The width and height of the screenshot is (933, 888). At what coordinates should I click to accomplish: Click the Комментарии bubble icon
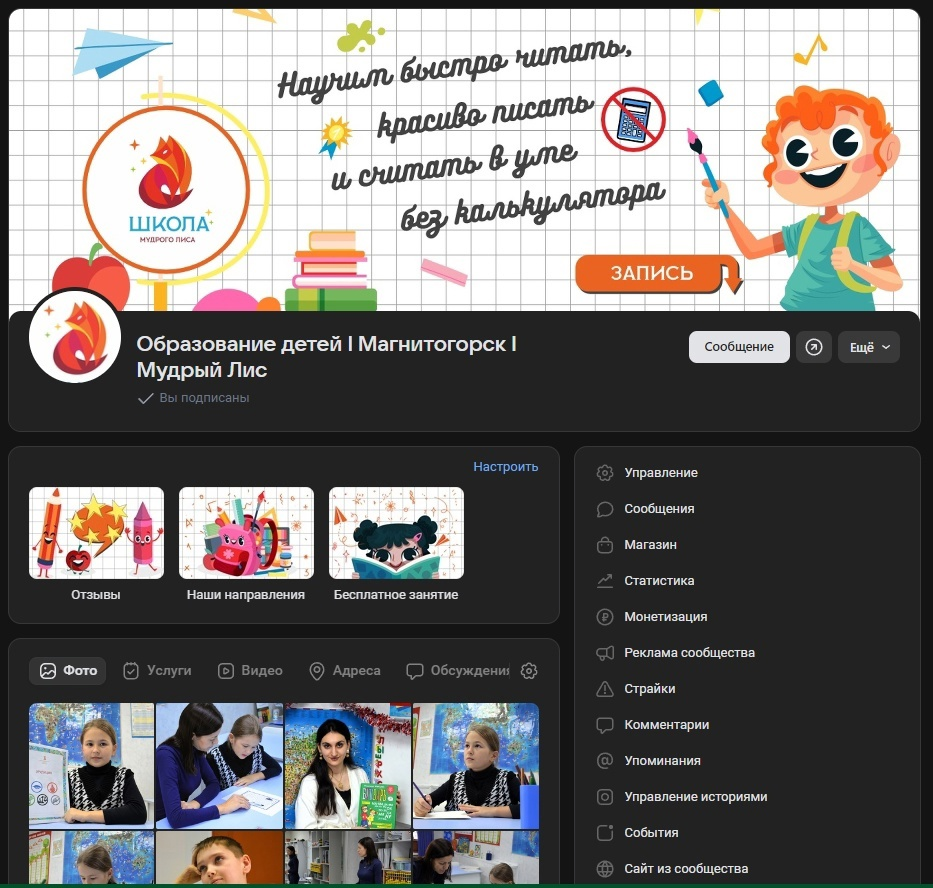tap(605, 725)
